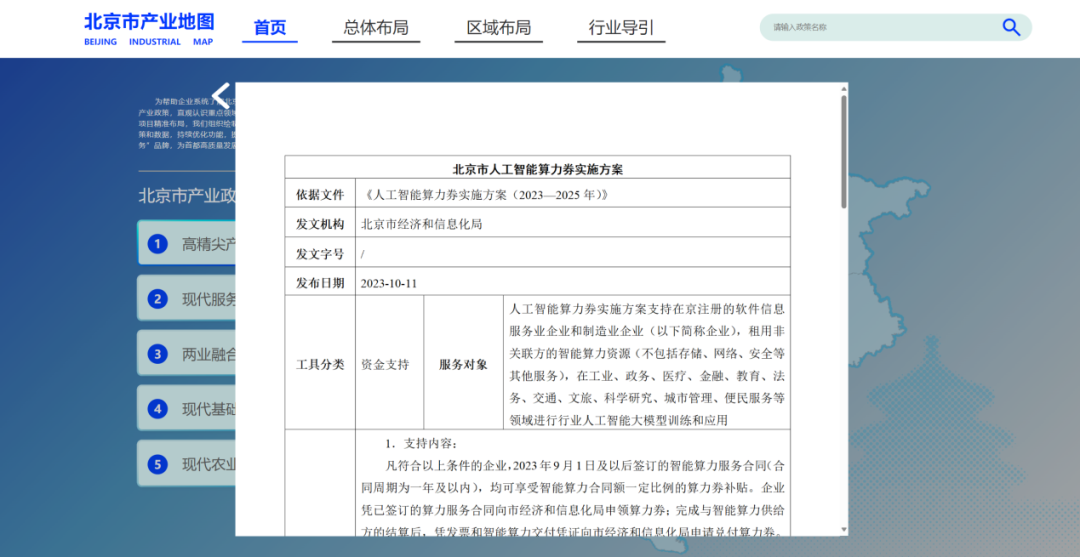1080x557 pixels.
Task: Click the 发文机构 row label
Action: coord(320,224)
